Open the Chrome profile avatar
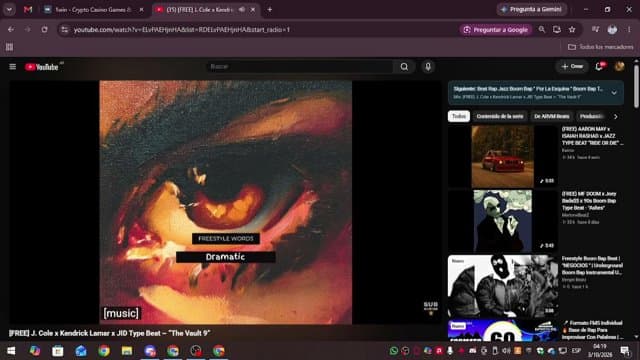This screenshot has width=640, height=360. 612,29
